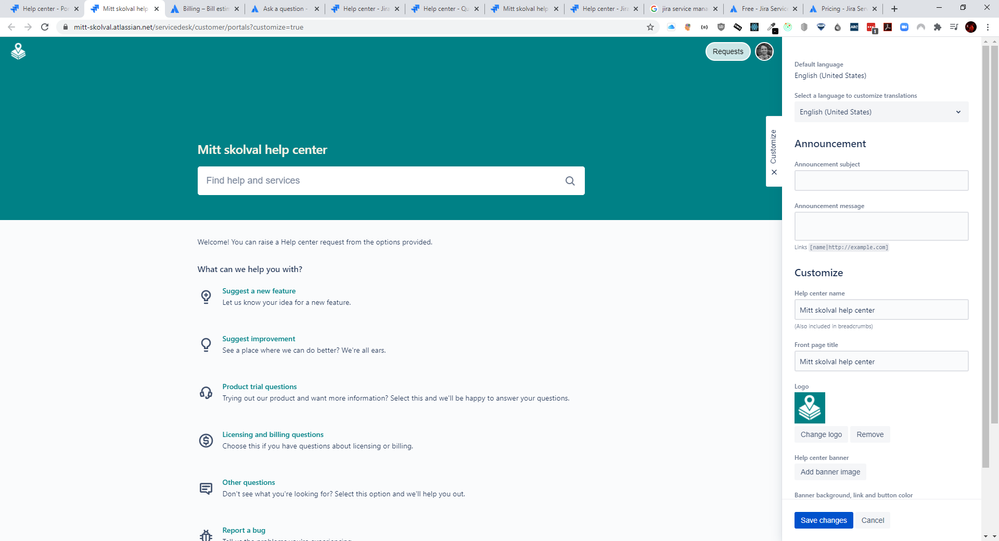Open the Suggest improvement link
999x541 pixels.
pyautogui.click(x=259, y=339)
